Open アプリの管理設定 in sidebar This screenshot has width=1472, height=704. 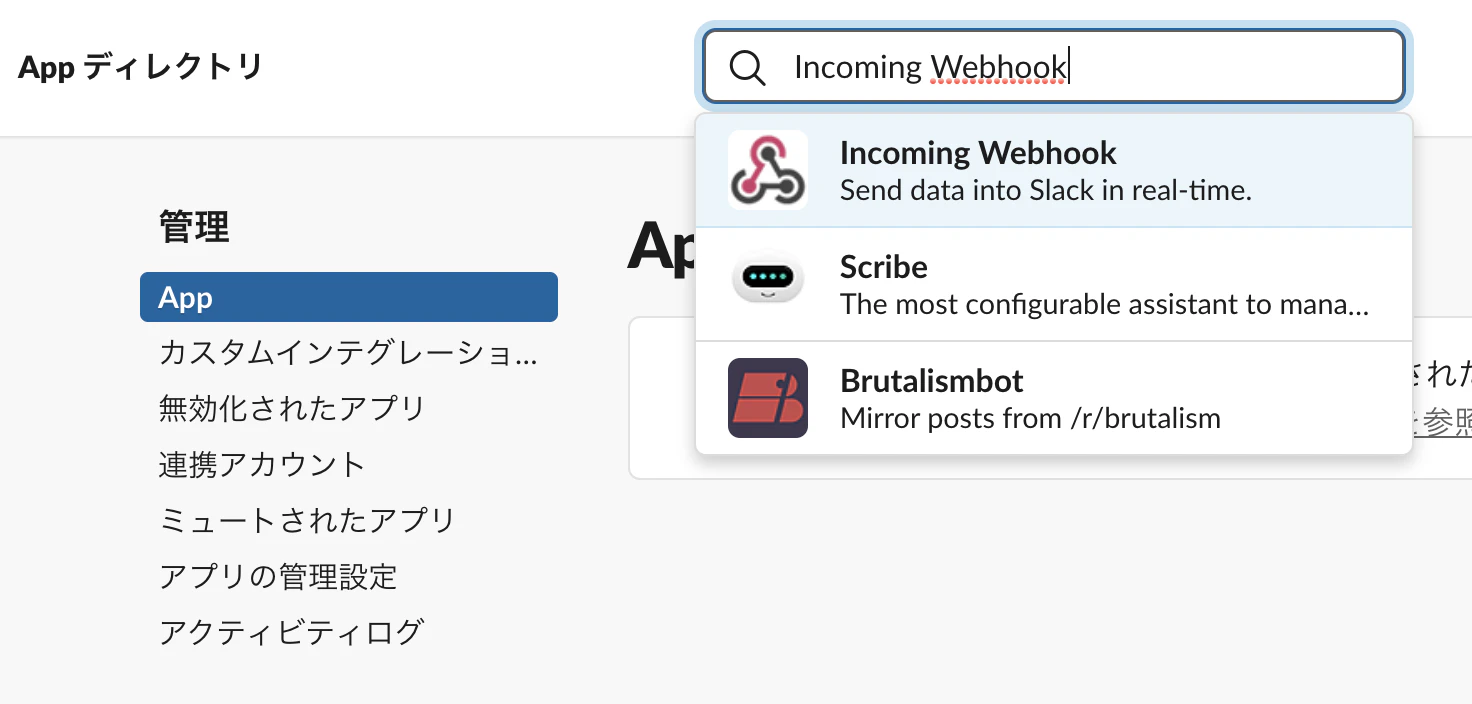(278, 577)
